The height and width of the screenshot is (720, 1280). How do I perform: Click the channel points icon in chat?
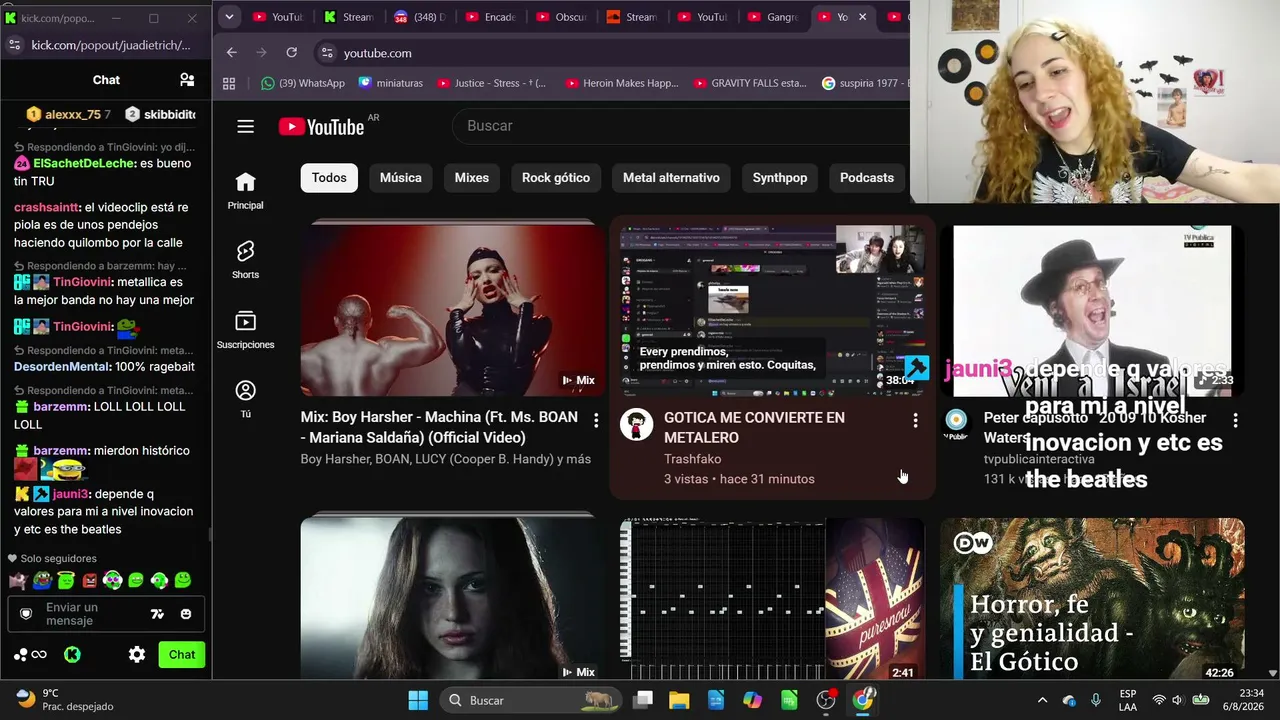pyautogui.click(x=30, y=655)
